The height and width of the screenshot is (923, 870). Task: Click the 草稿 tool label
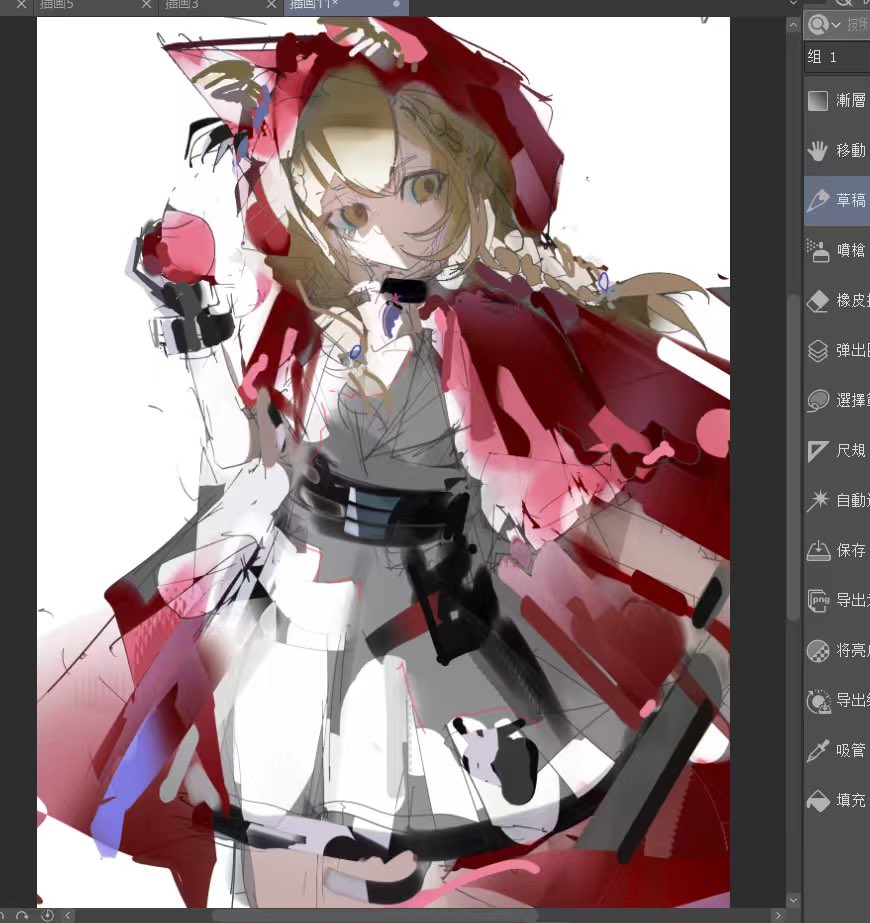coord(851,201)
